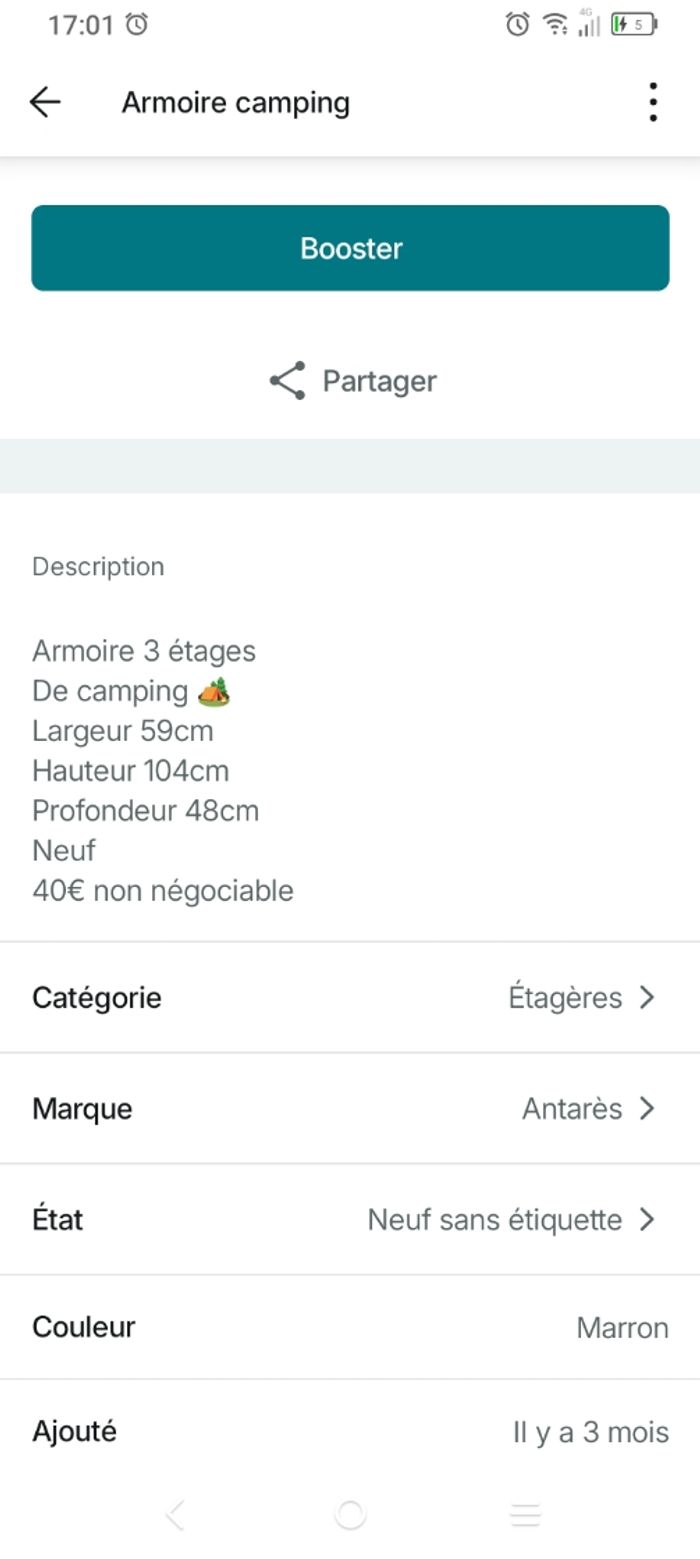Tap the back arrow icon
Viewport: 700px width, 1559px height.
45,102
